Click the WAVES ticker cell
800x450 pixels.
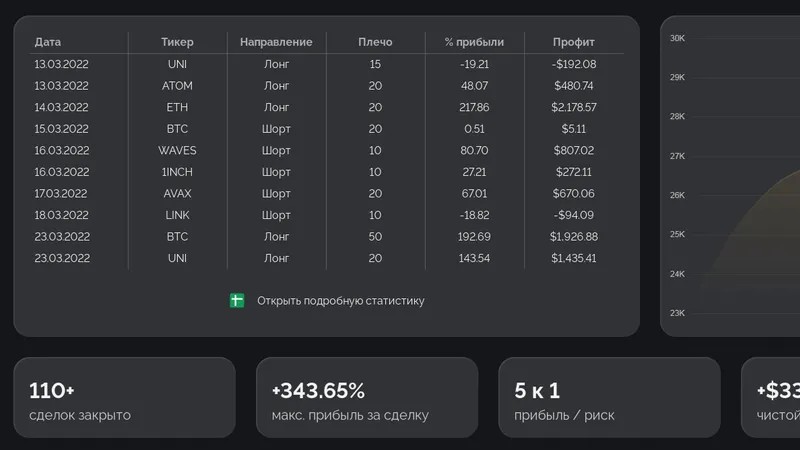click(177, 151)
